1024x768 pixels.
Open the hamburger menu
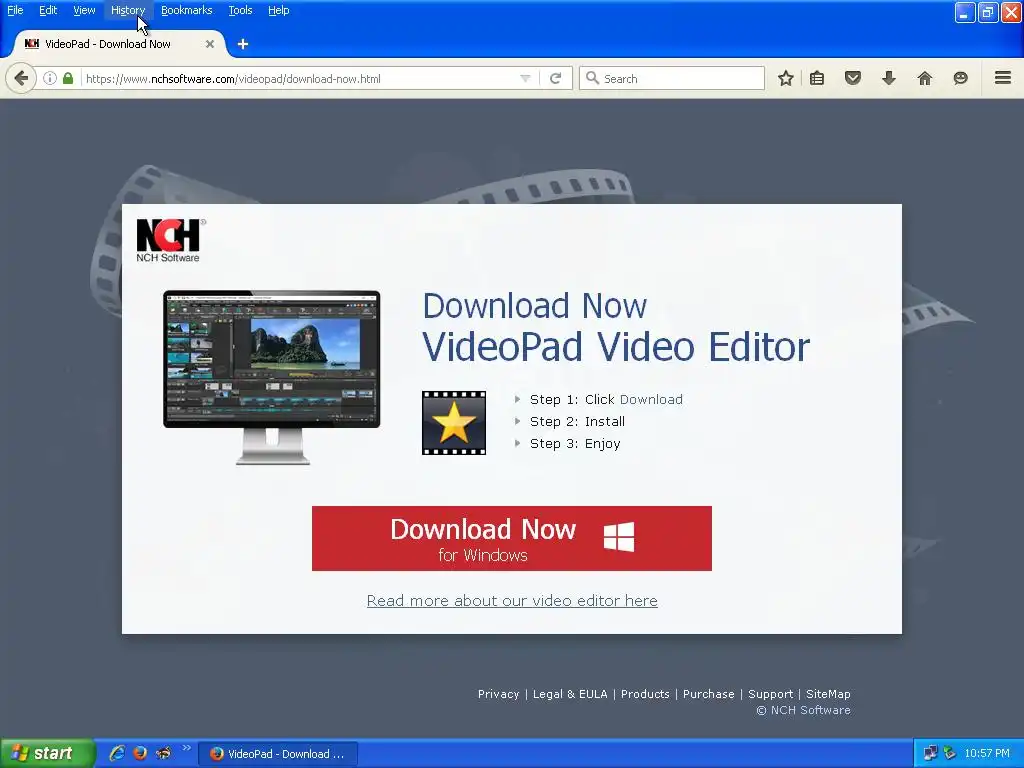pos(1003,78)
